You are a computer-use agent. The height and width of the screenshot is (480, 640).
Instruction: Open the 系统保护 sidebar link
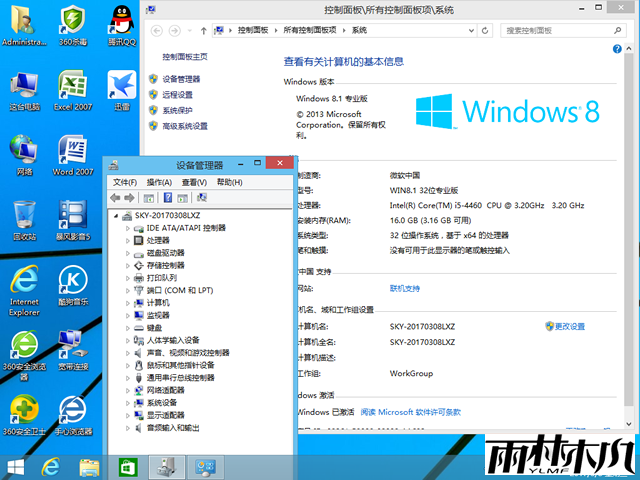tap(177, 110)
